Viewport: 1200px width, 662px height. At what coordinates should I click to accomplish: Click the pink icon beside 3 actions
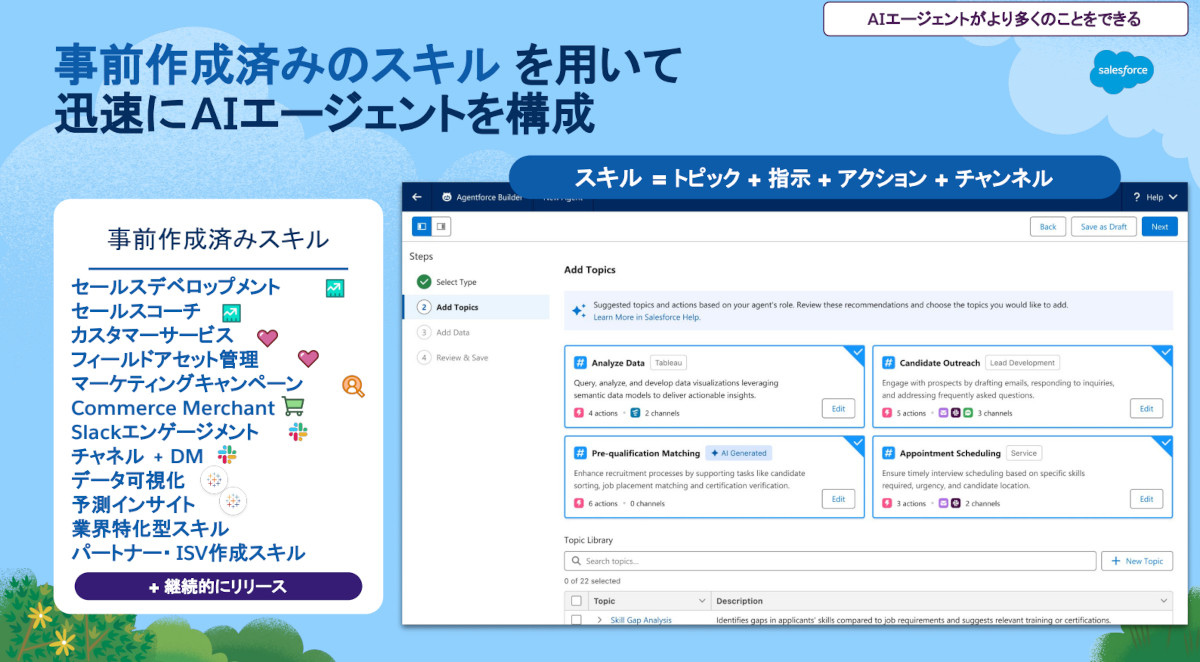coord(887,503)
